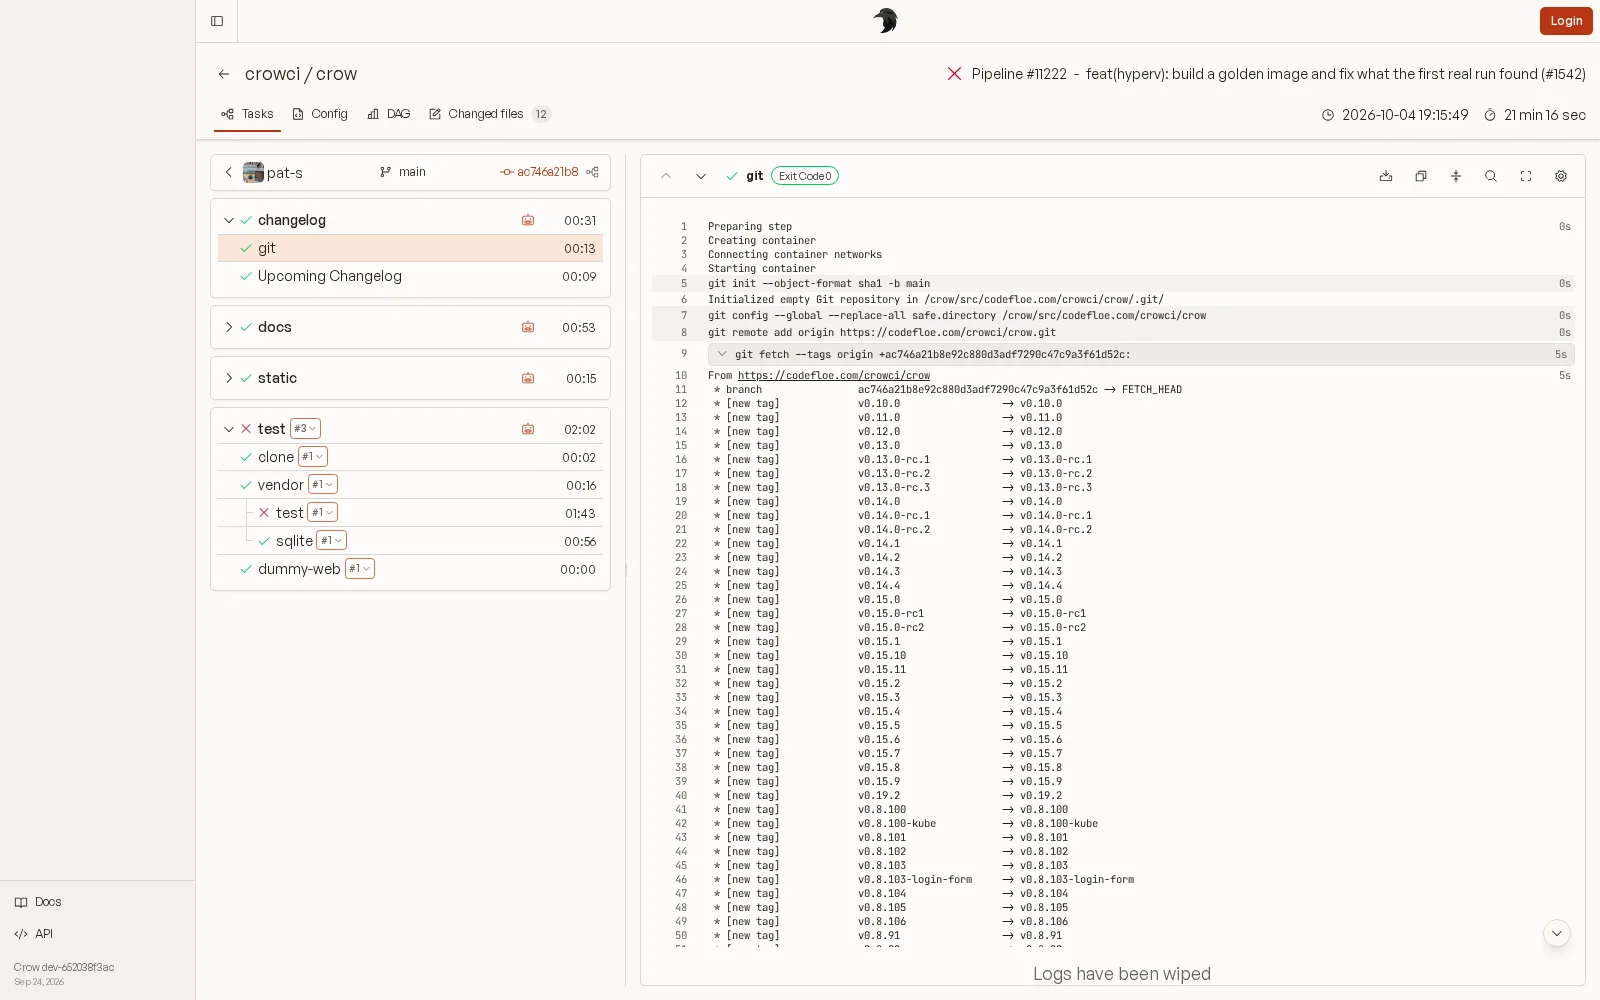Expand the docs workflow
Screen dimensions: 1600x1000
click(229, 327)
